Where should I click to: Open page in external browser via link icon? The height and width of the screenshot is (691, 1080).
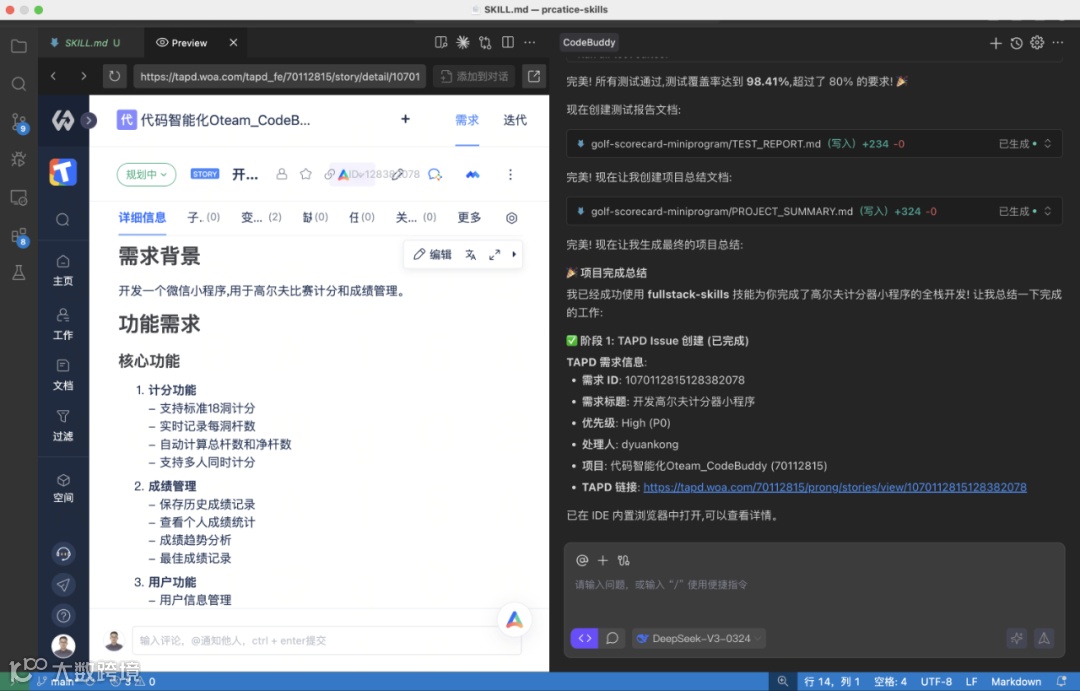click(534, 75)
